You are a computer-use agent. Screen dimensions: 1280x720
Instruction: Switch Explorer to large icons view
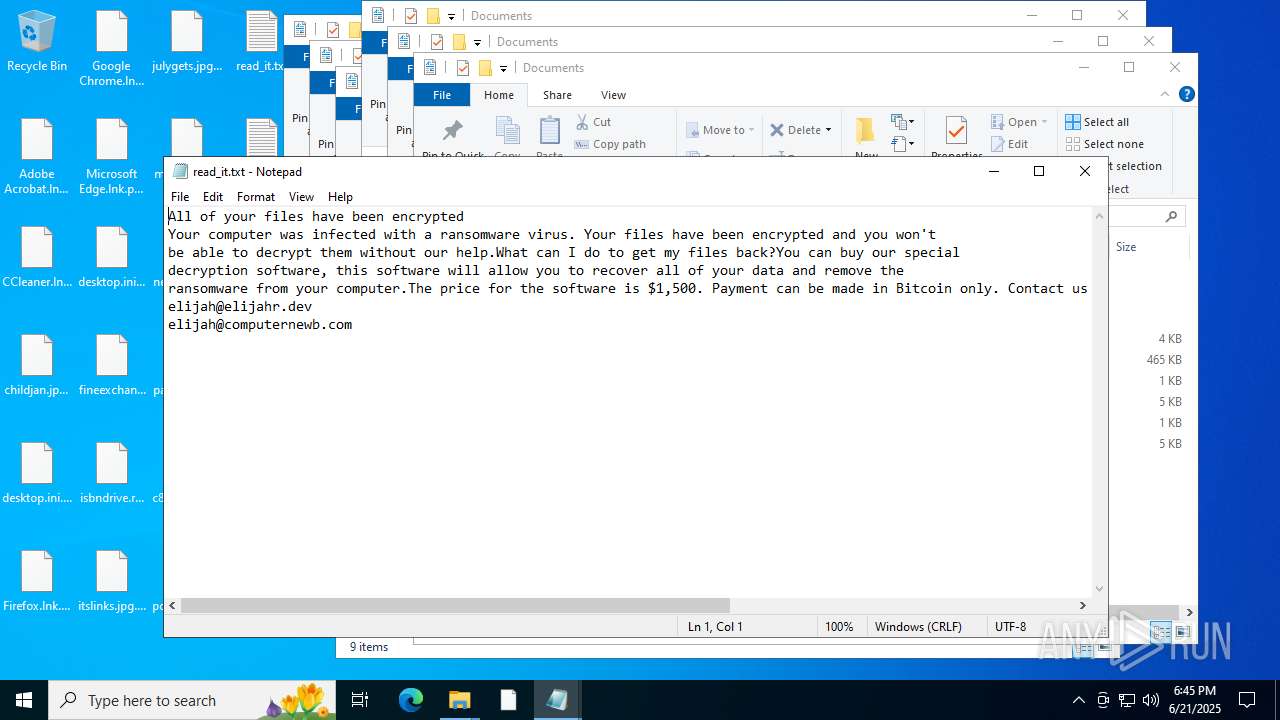tap(1182, 632)
